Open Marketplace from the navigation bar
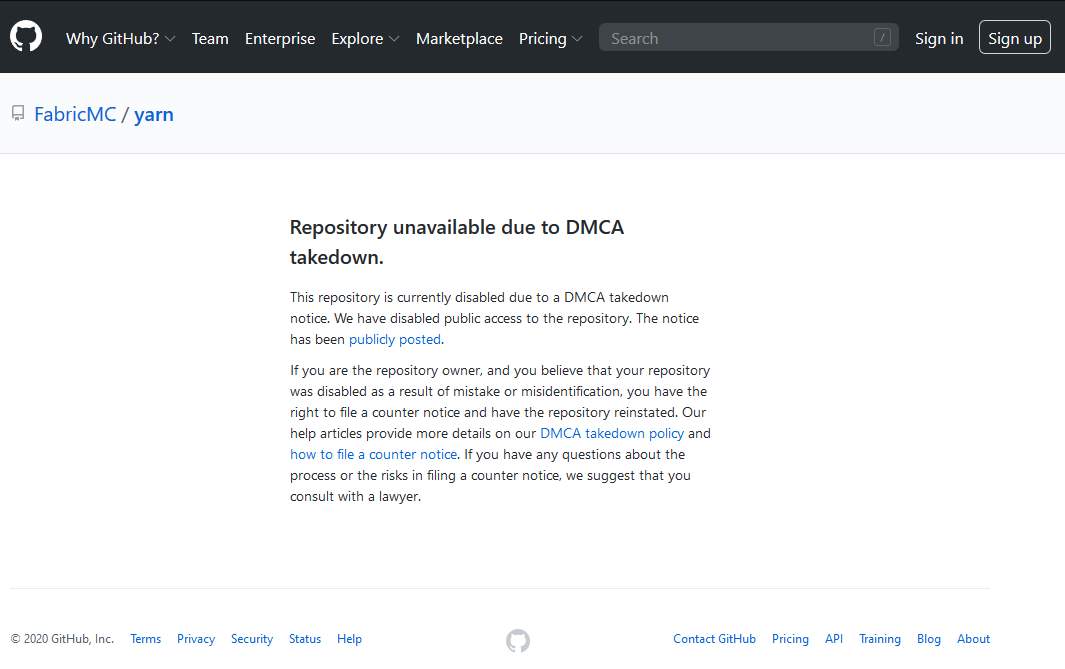Screen dimensions: 1065x669 coord(459,39)
